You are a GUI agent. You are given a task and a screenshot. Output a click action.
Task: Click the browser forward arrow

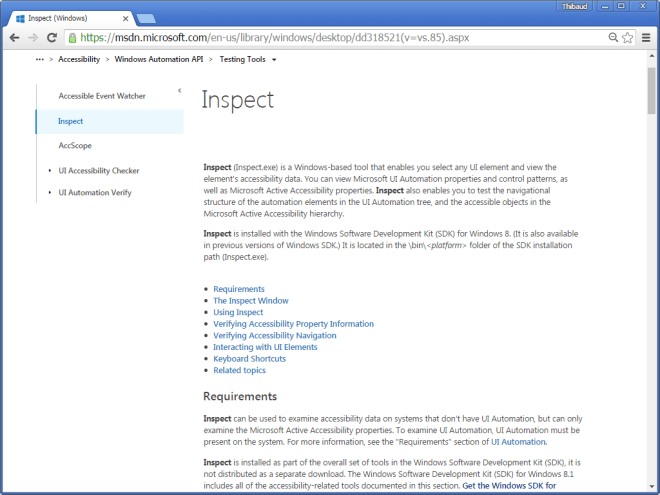[x=34, y=38]
